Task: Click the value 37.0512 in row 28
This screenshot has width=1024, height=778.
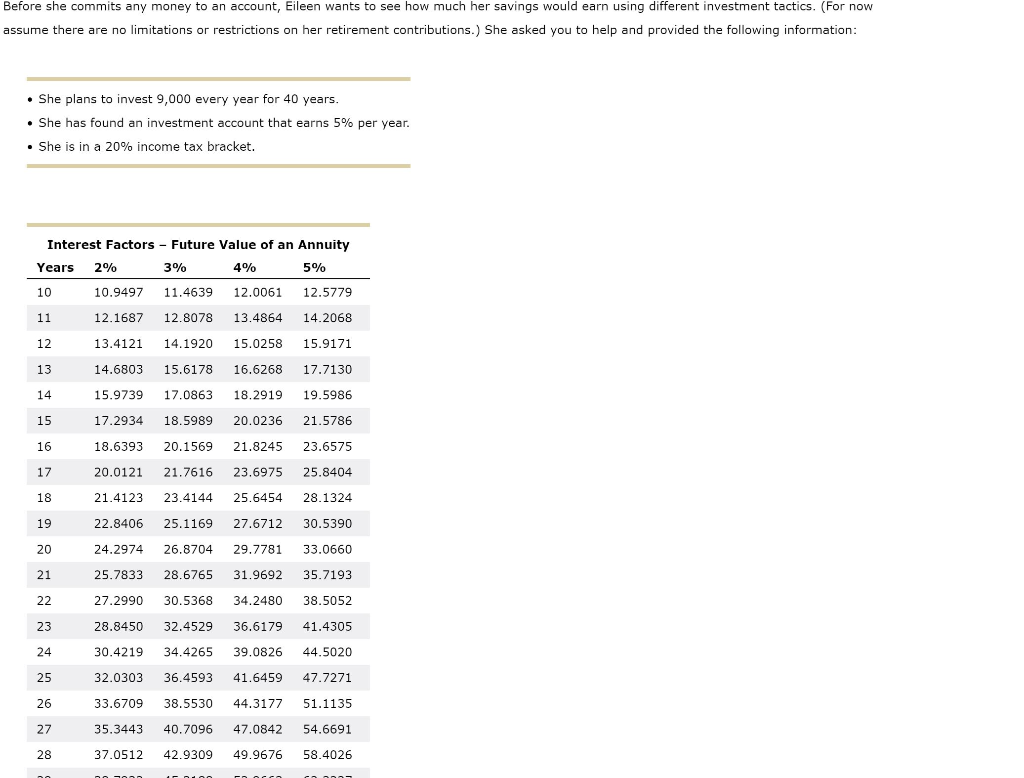Action: (118, 755)
